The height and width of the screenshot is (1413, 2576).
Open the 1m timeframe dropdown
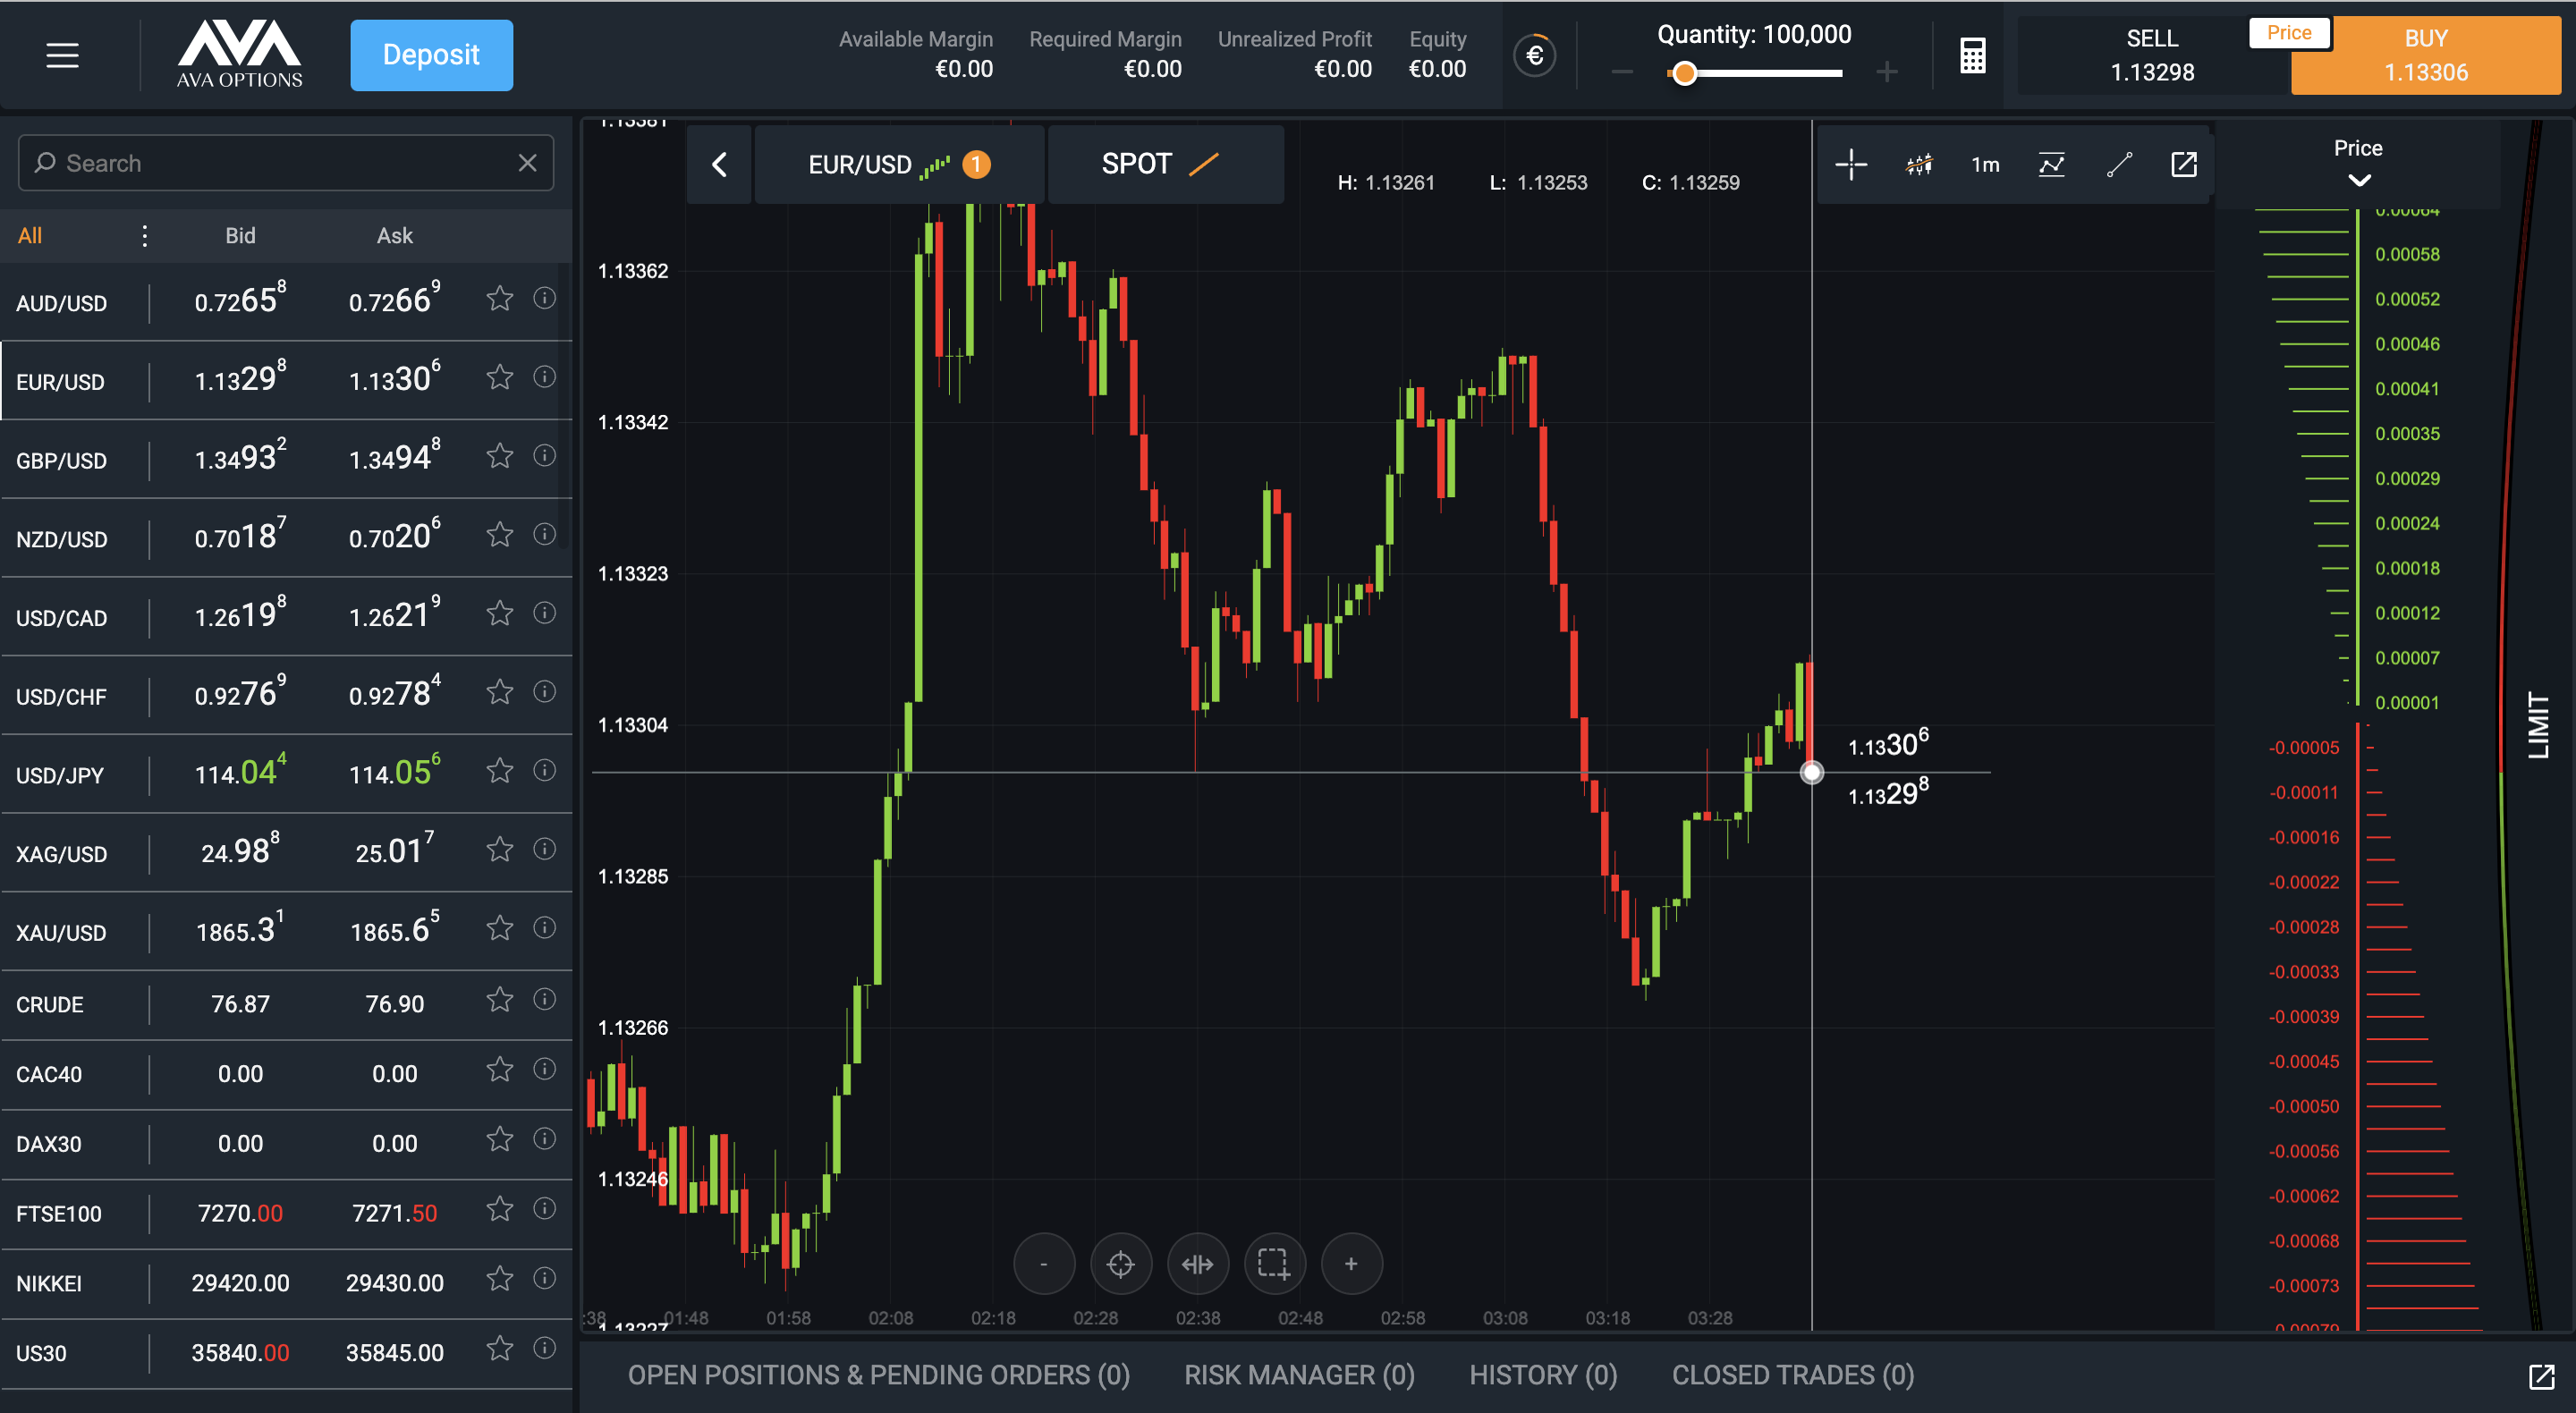(1985, 164)
